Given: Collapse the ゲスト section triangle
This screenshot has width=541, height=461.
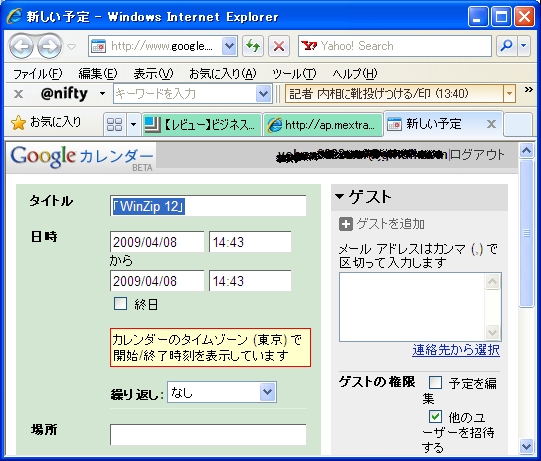Looking at the screenshot, I should pyautogui.click(x=340, y=197).
